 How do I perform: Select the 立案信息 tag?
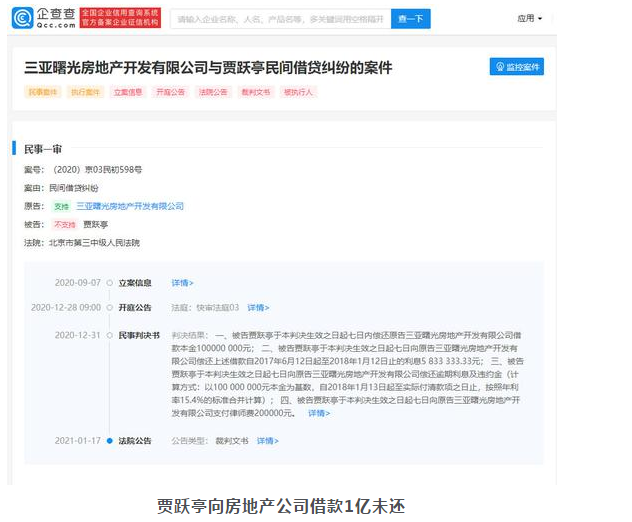pyautogui.click(x=128, y=92)
